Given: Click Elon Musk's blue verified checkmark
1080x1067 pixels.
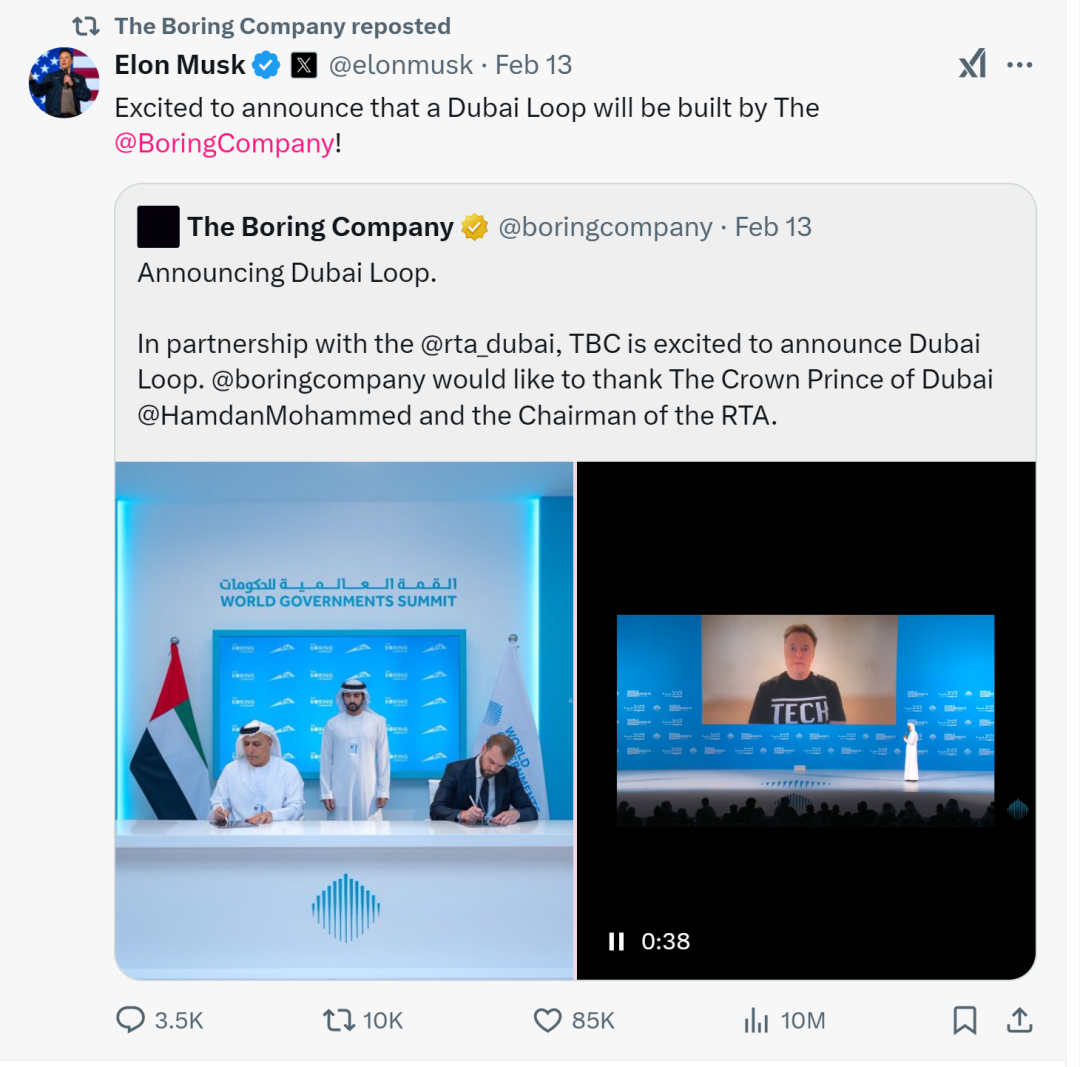Looking at the screenshot, I should tap(266, 65).
